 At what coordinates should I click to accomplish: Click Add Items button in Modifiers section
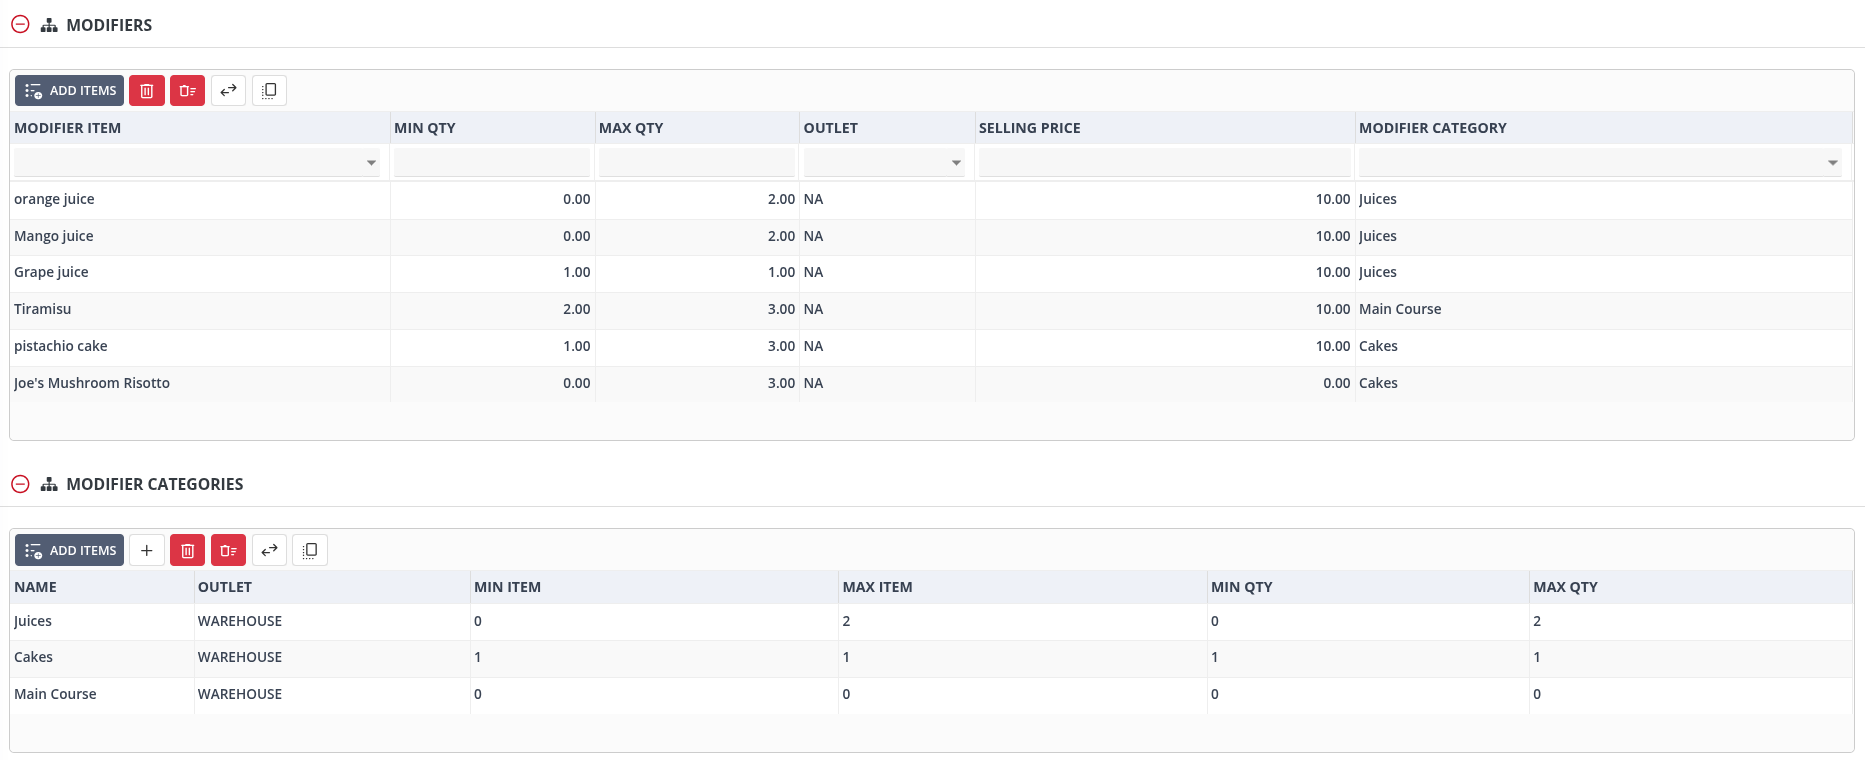70,91
